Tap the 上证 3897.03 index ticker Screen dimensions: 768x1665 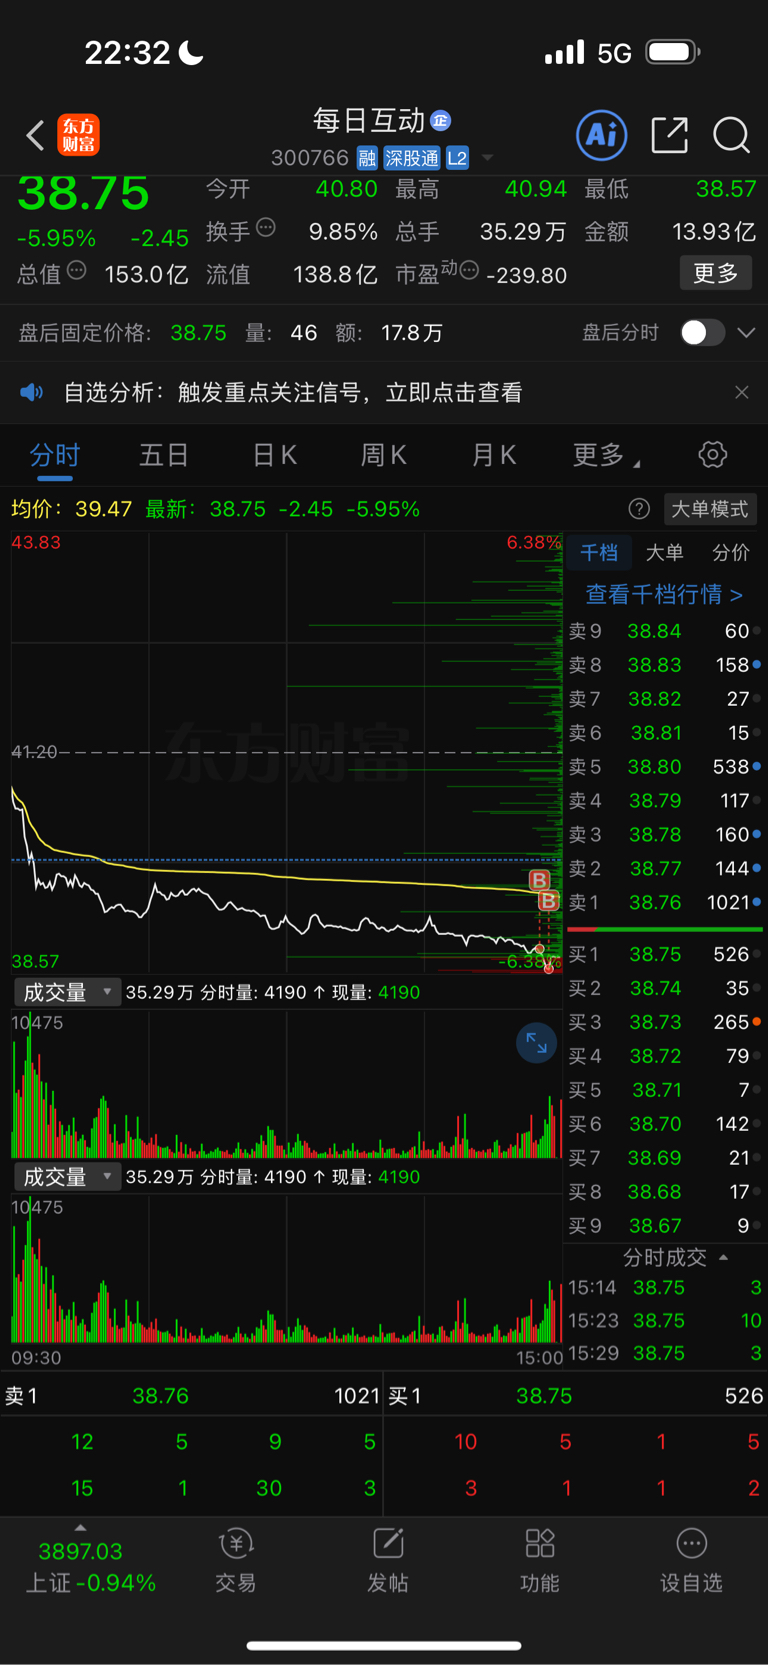tap(90, 1566)
